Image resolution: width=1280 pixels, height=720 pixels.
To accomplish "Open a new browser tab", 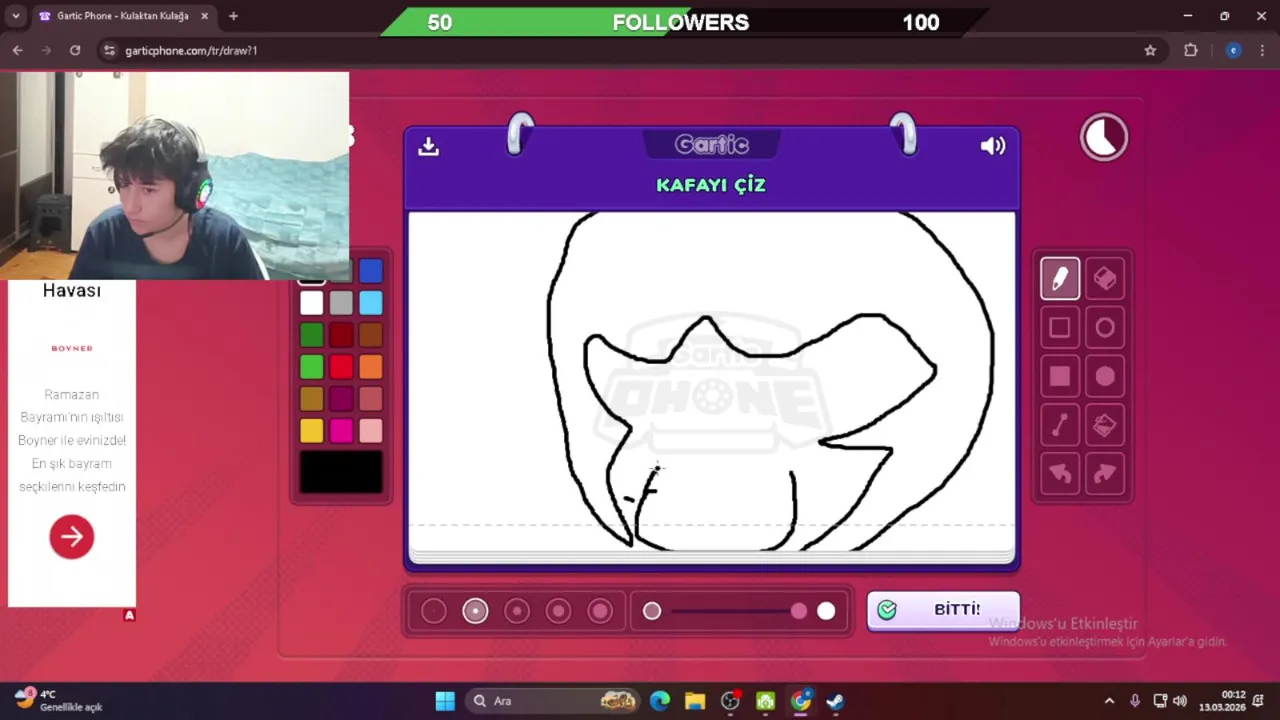I will pos(233,16).
